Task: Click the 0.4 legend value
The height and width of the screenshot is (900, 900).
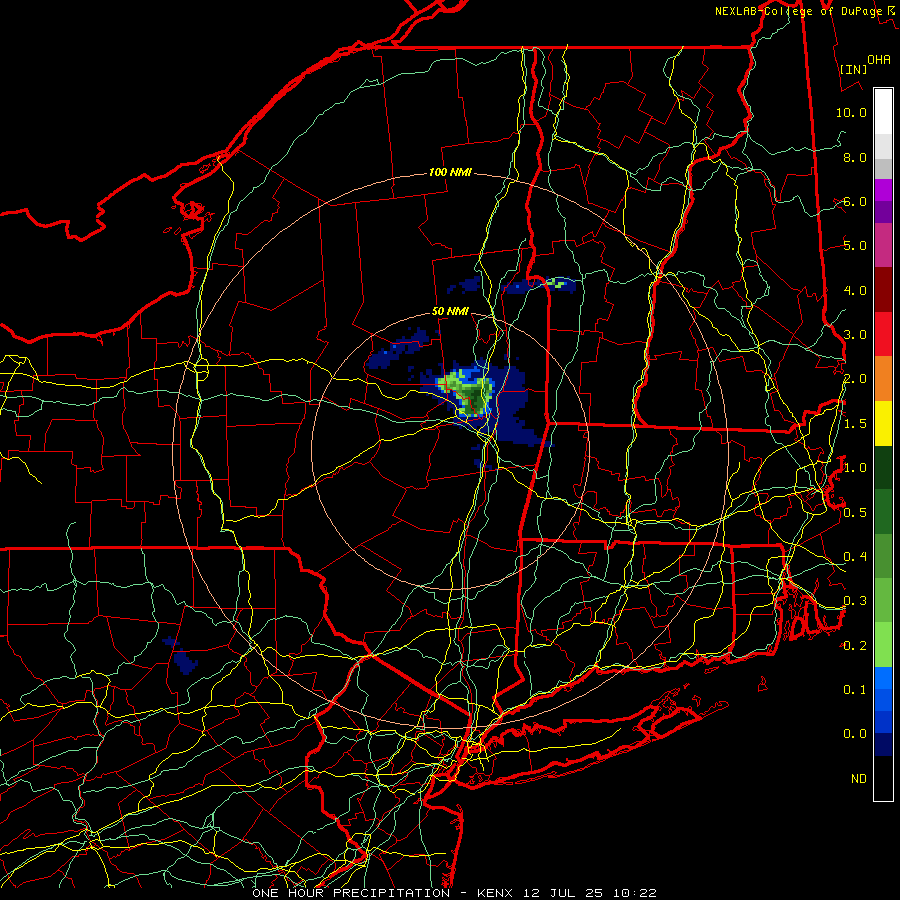Action: tap(855, 556)
